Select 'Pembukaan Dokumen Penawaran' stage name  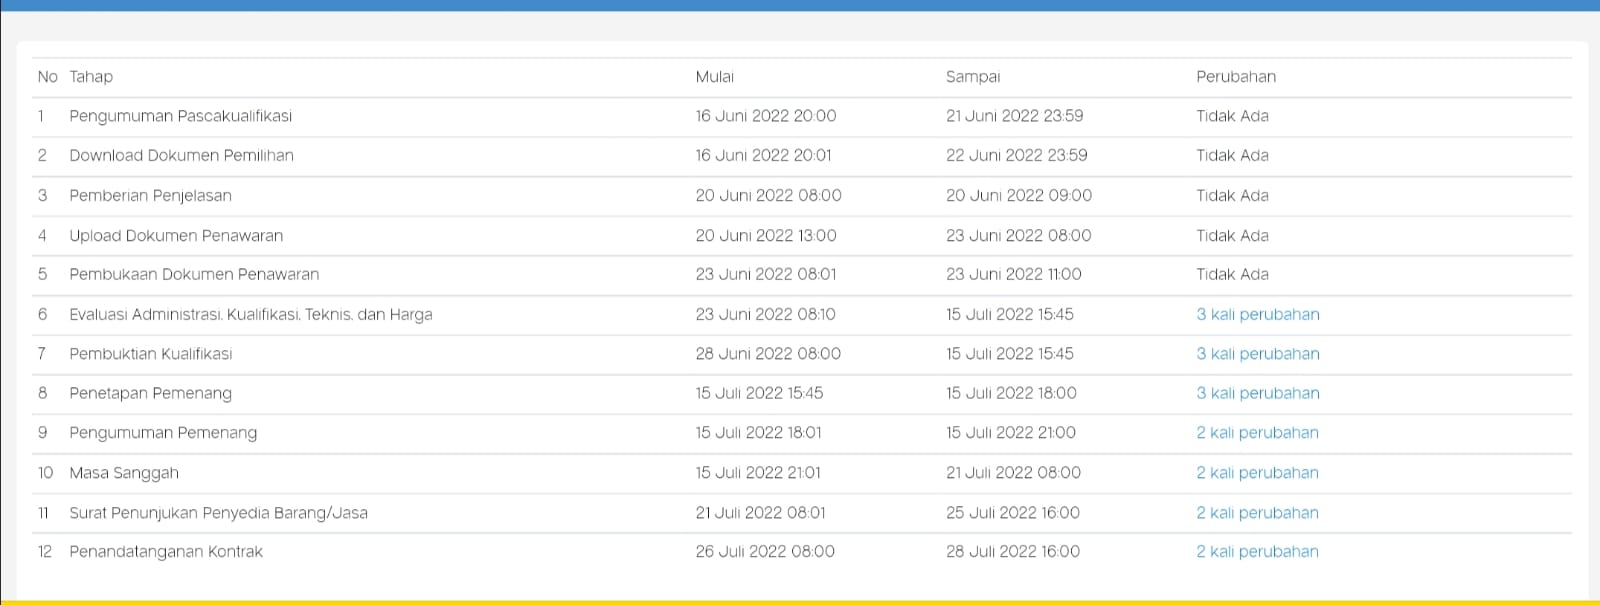click(x=194, y=274)
